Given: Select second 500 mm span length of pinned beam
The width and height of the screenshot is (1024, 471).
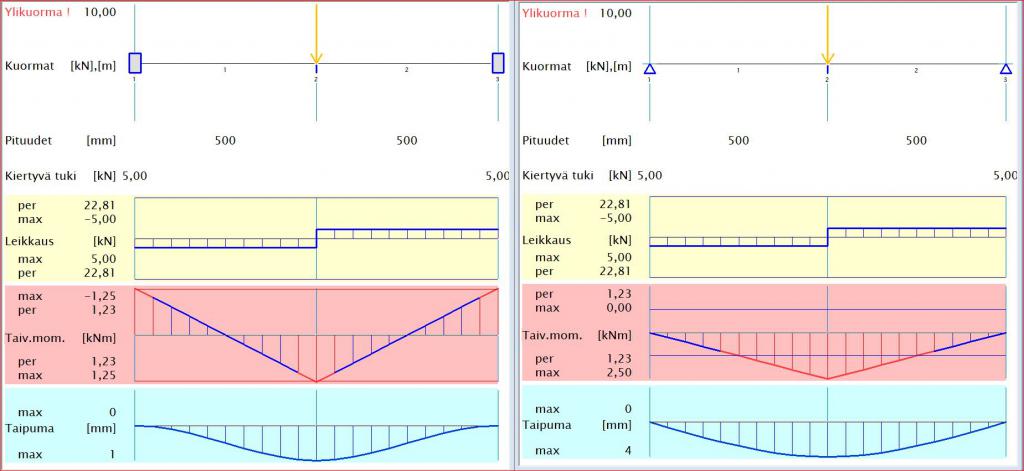Looking at the screenshot, I should tap(916, 141).
